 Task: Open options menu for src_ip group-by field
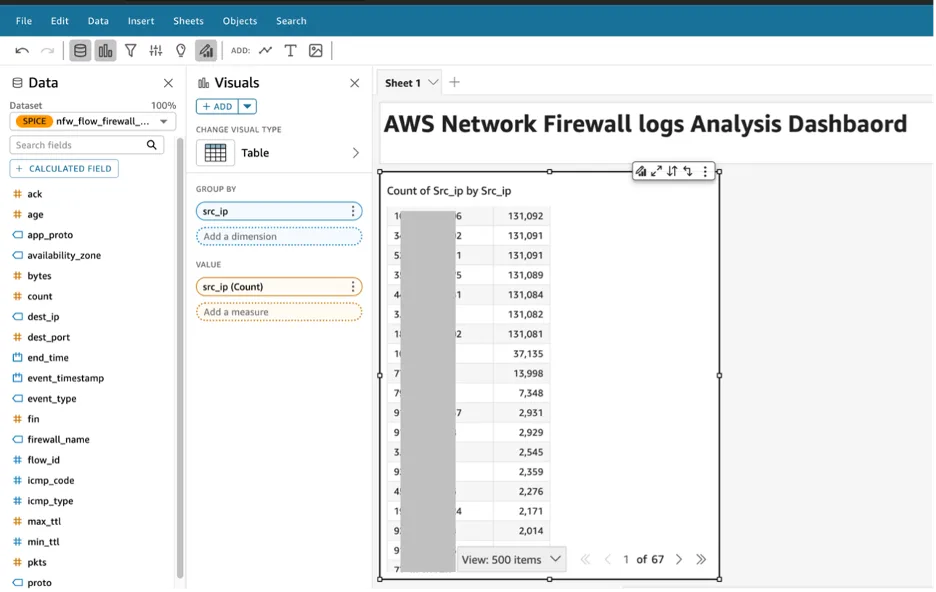click(x=353, y=211)
